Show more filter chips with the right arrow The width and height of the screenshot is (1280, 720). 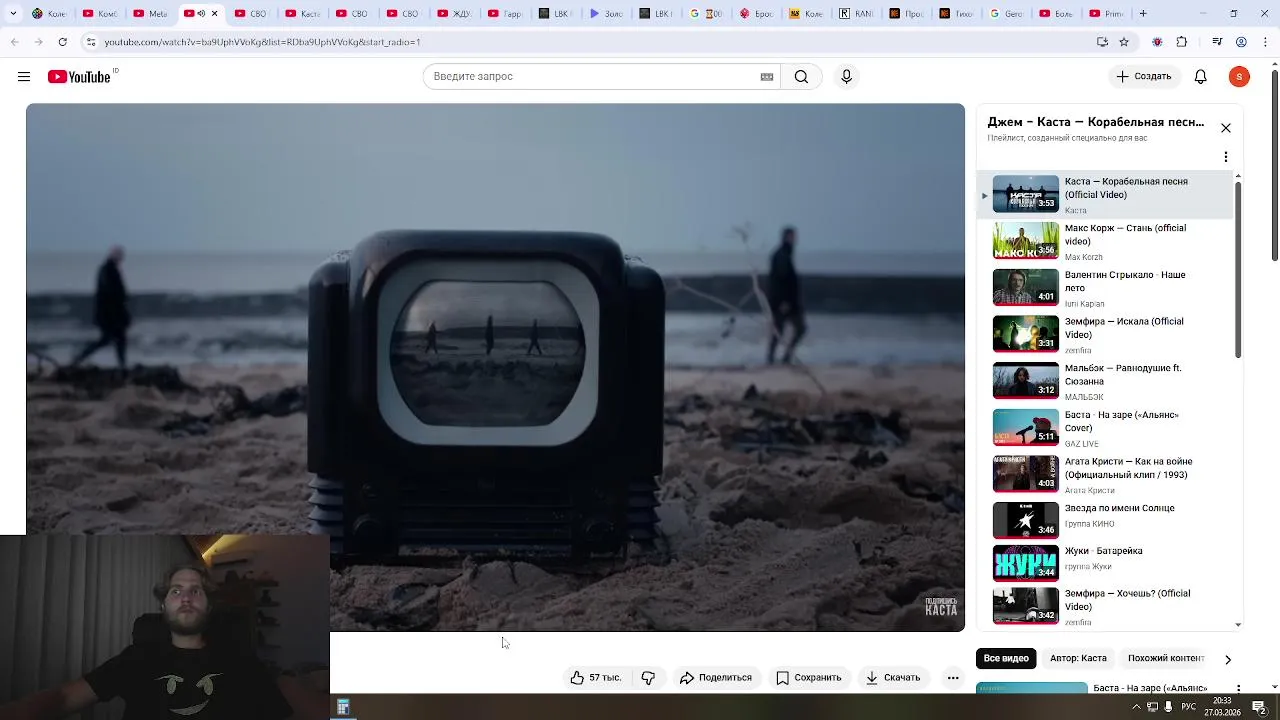(1228, 660)
